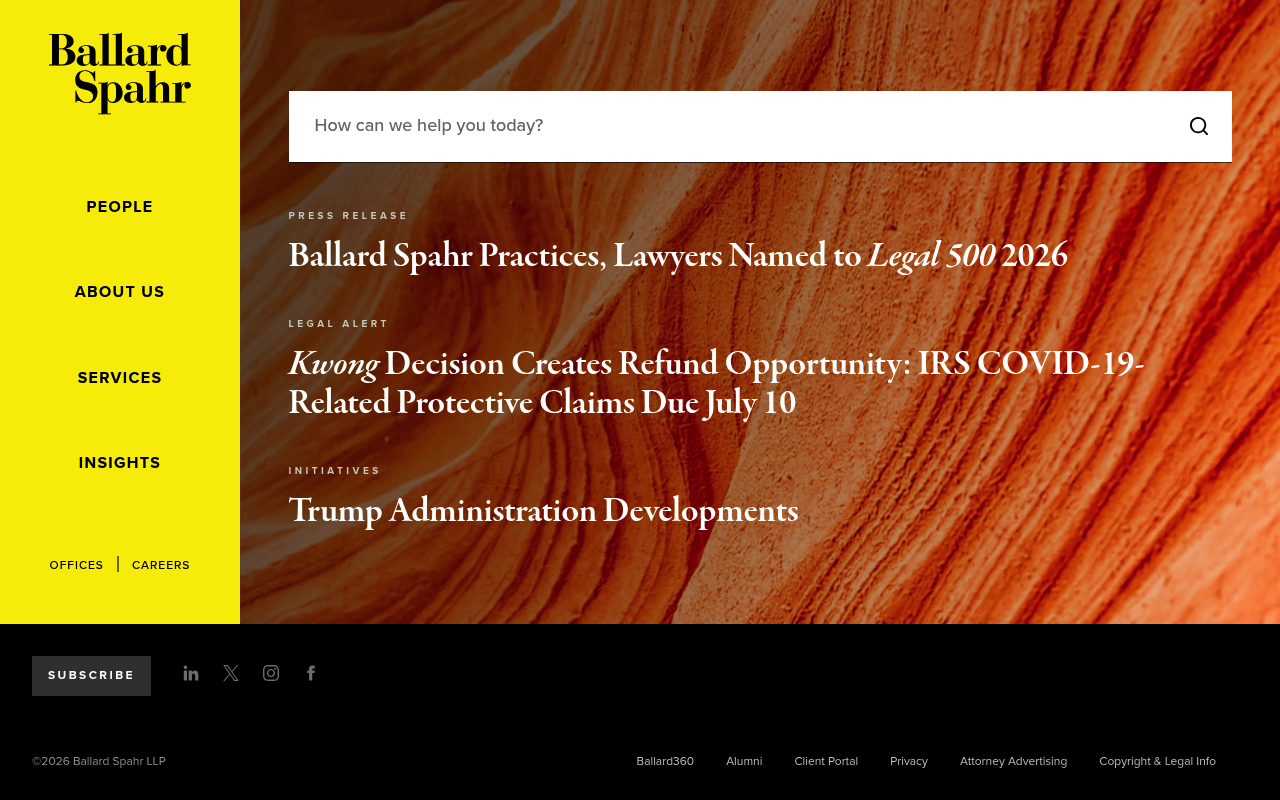The width and height of the screenshot is (1280, 800).
Task: Open the Kwong Decision legal alert
Action: click(x=716, y=384)
